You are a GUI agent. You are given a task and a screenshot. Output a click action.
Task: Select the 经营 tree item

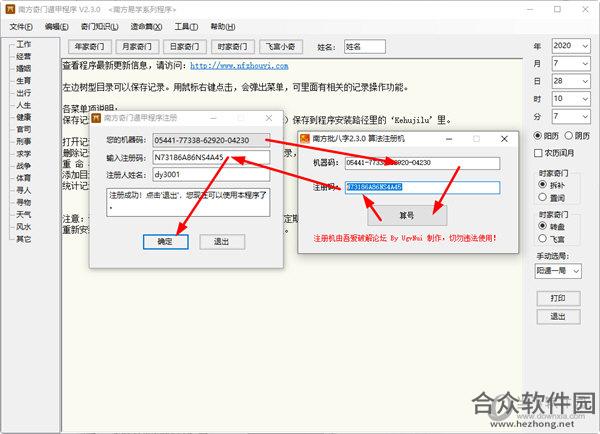click(x=24, y=57)
